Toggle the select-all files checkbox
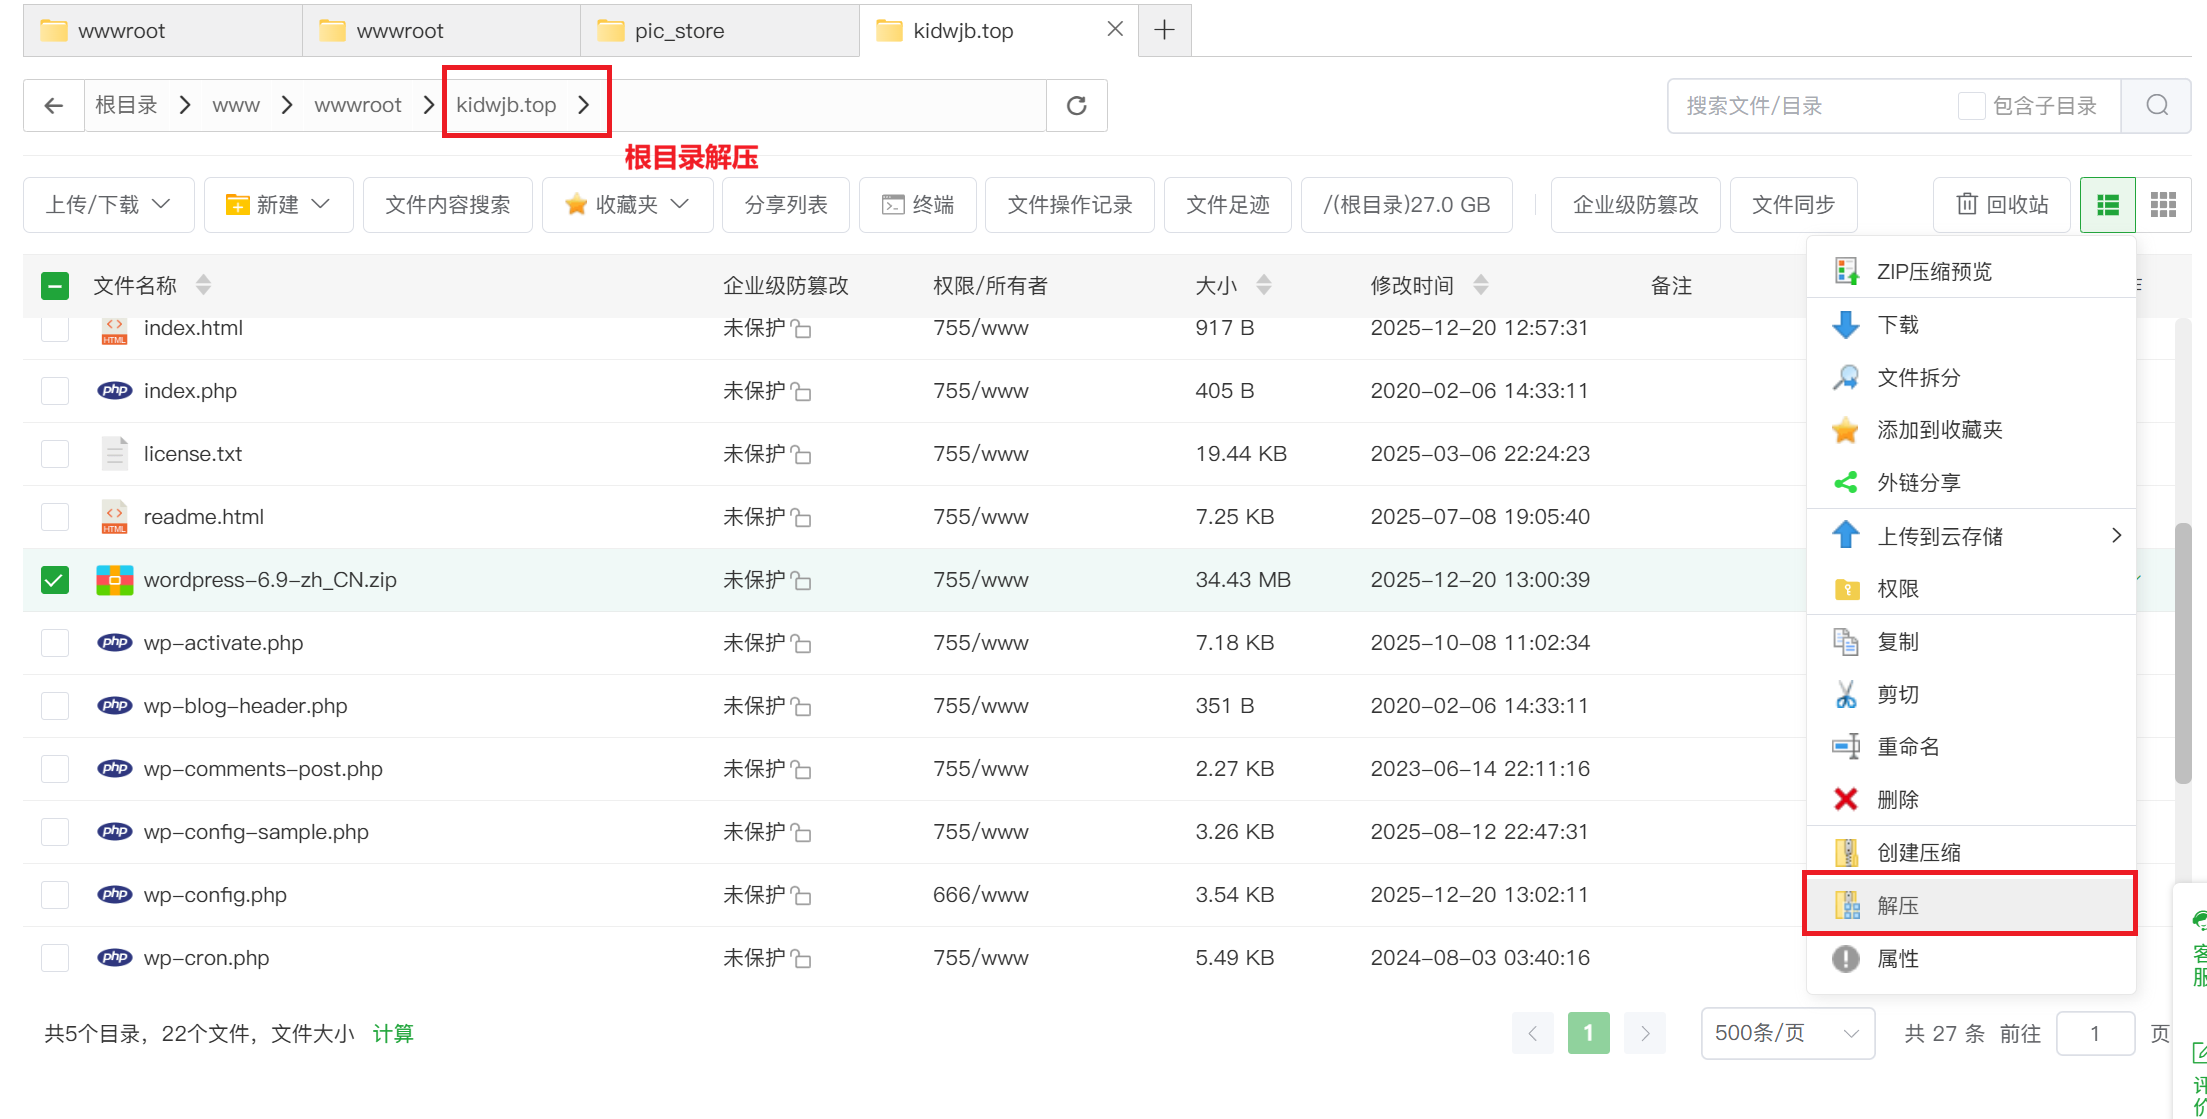This screenshot has height=1119, width=2207. click(54, 285)
